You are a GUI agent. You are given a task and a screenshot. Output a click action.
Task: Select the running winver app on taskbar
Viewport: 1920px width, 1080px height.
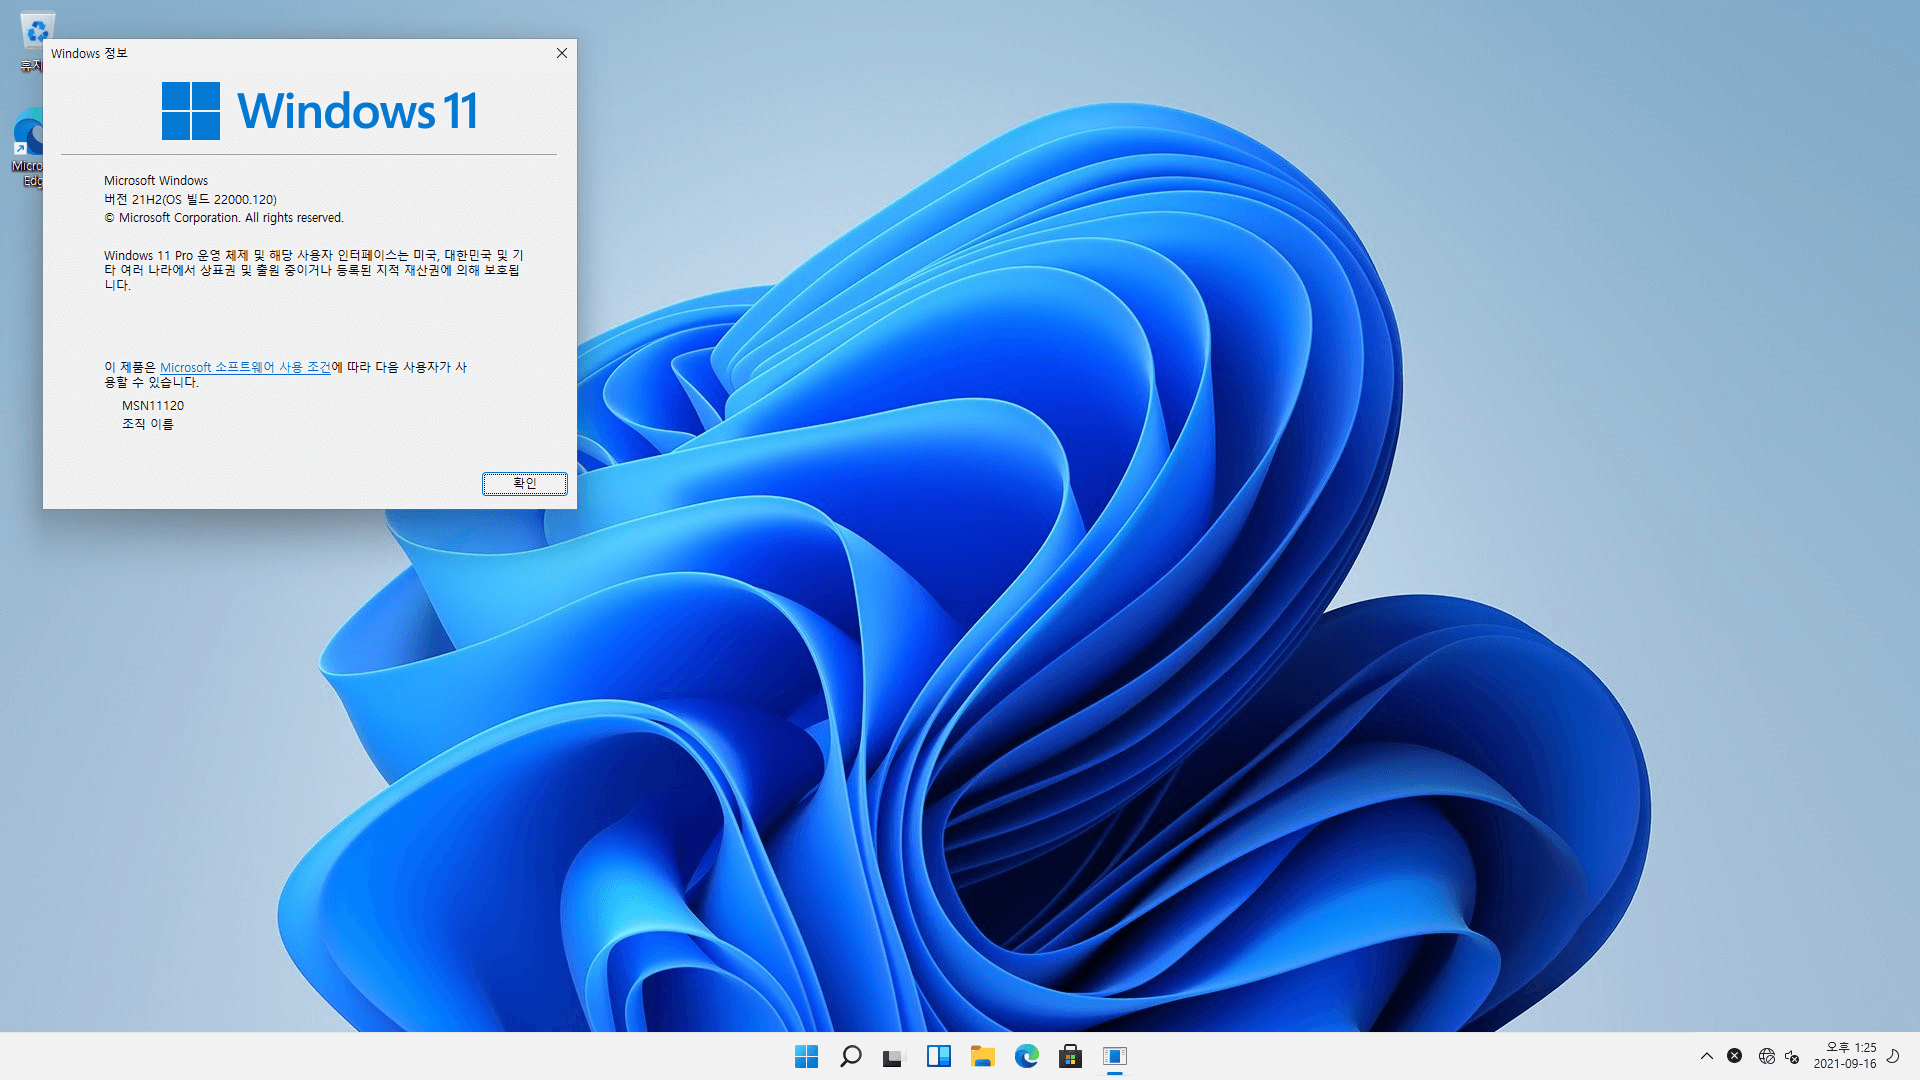click(x=1115, y=1056)
